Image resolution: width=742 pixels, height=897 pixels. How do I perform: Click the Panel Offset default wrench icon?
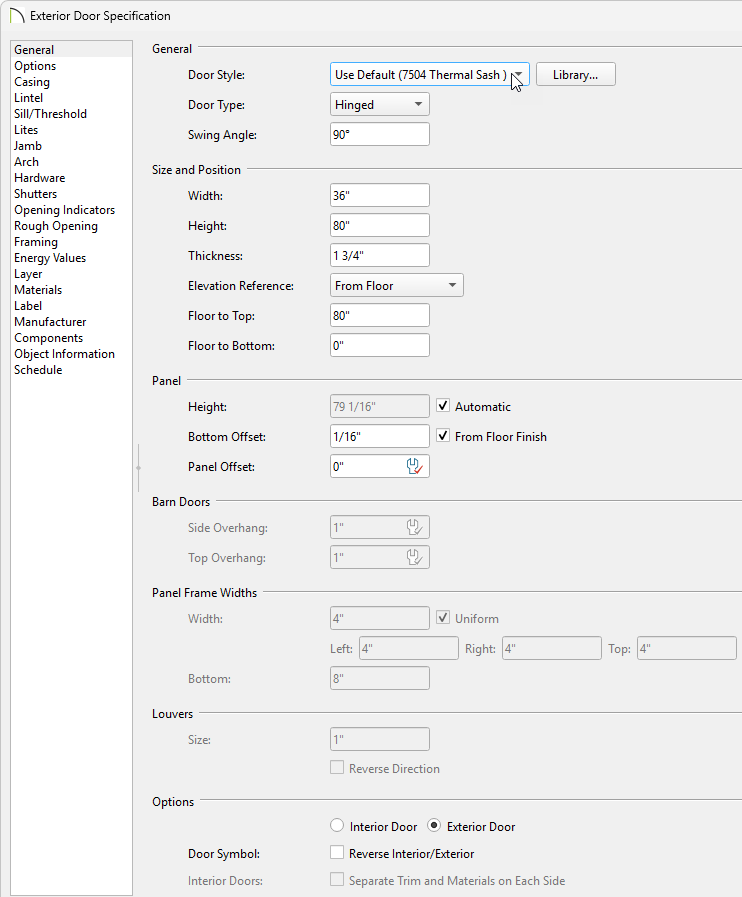tap(415, 466)
